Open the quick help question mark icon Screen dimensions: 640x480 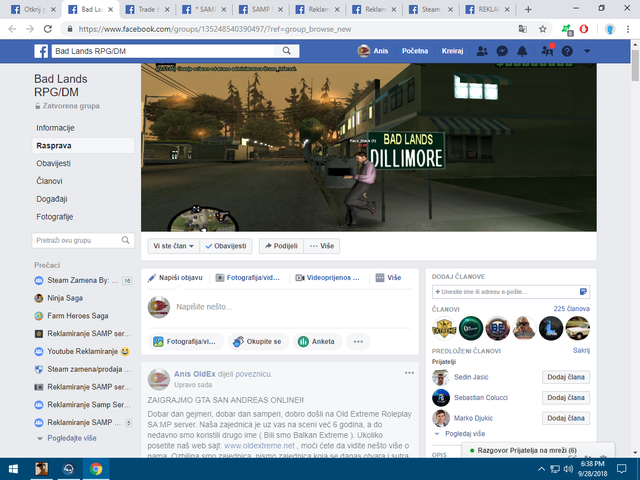click(567, 51)
